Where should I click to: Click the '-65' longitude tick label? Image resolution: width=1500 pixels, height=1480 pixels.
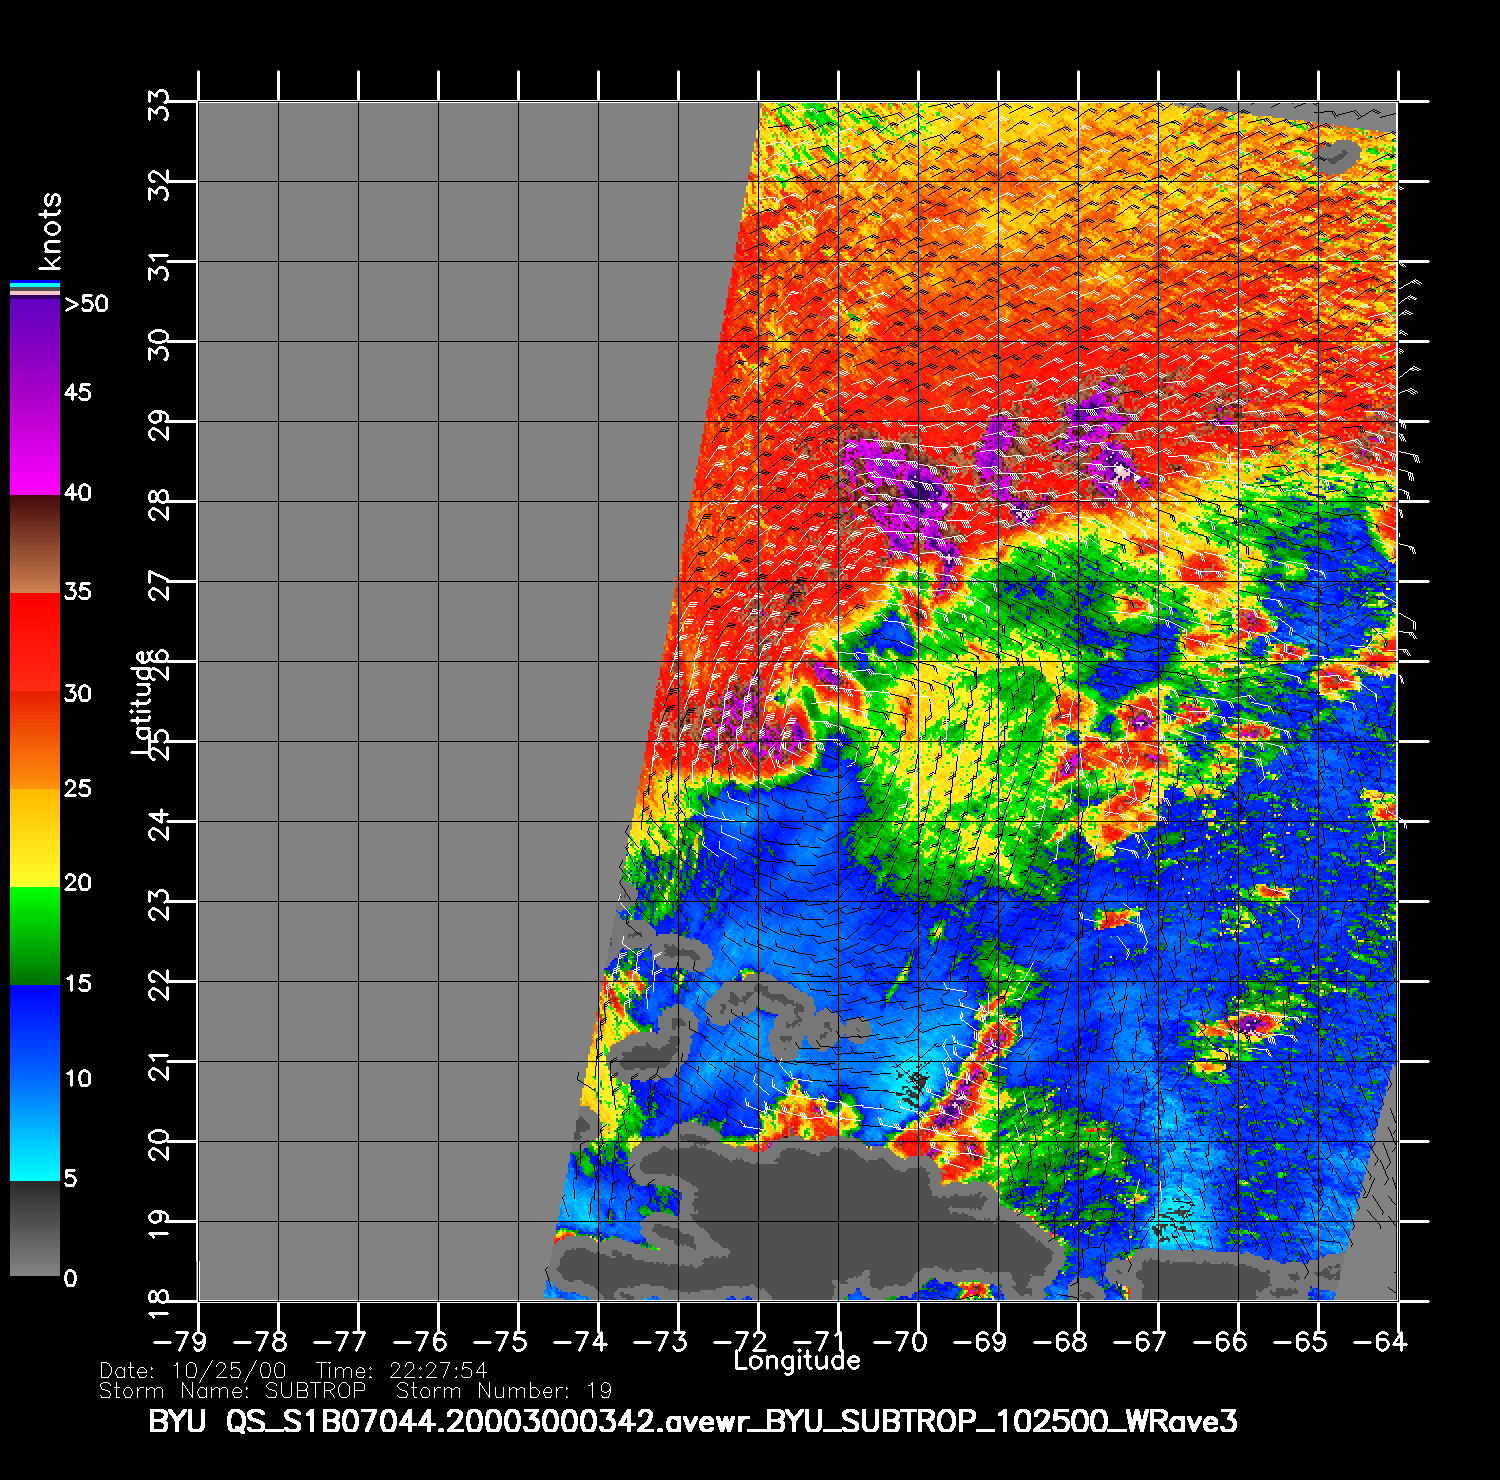point(1300,1341)
